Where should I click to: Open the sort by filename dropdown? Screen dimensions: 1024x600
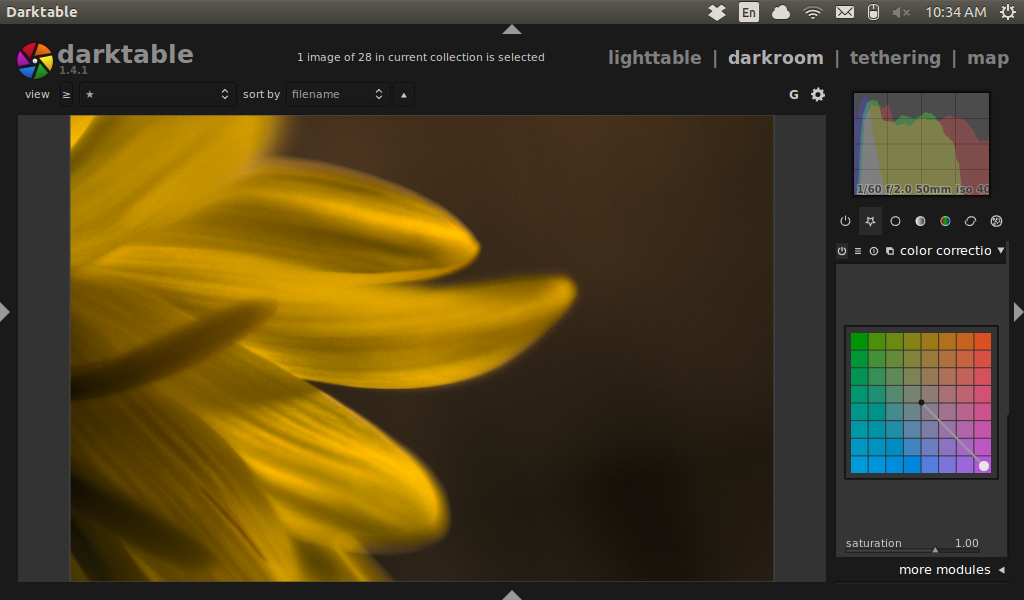pos(338,95)
